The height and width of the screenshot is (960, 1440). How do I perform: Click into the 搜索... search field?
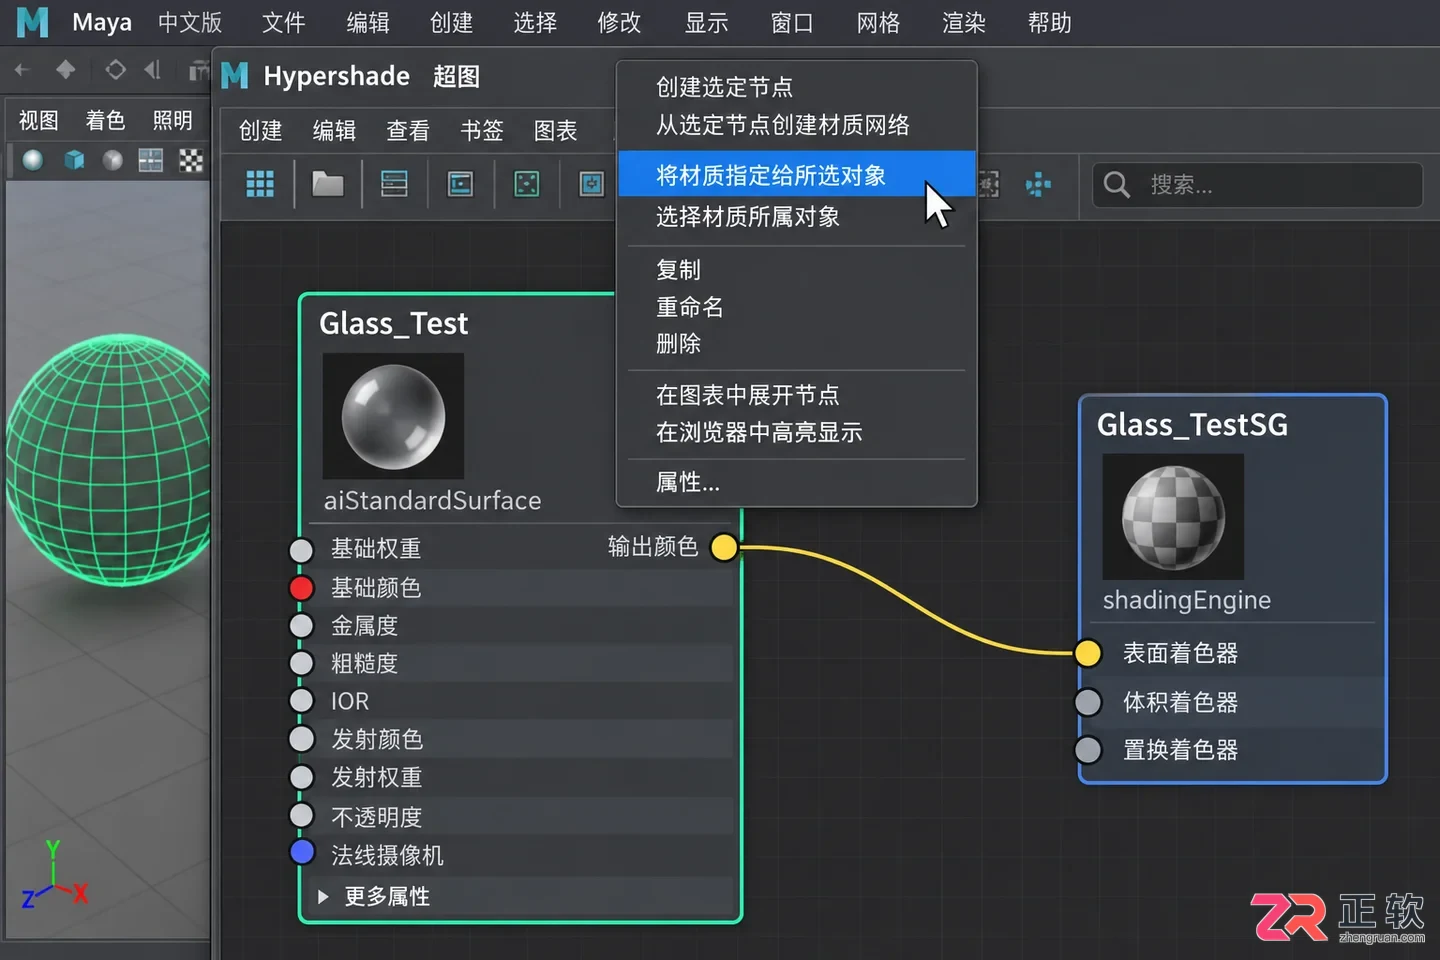coord(1257,185)
